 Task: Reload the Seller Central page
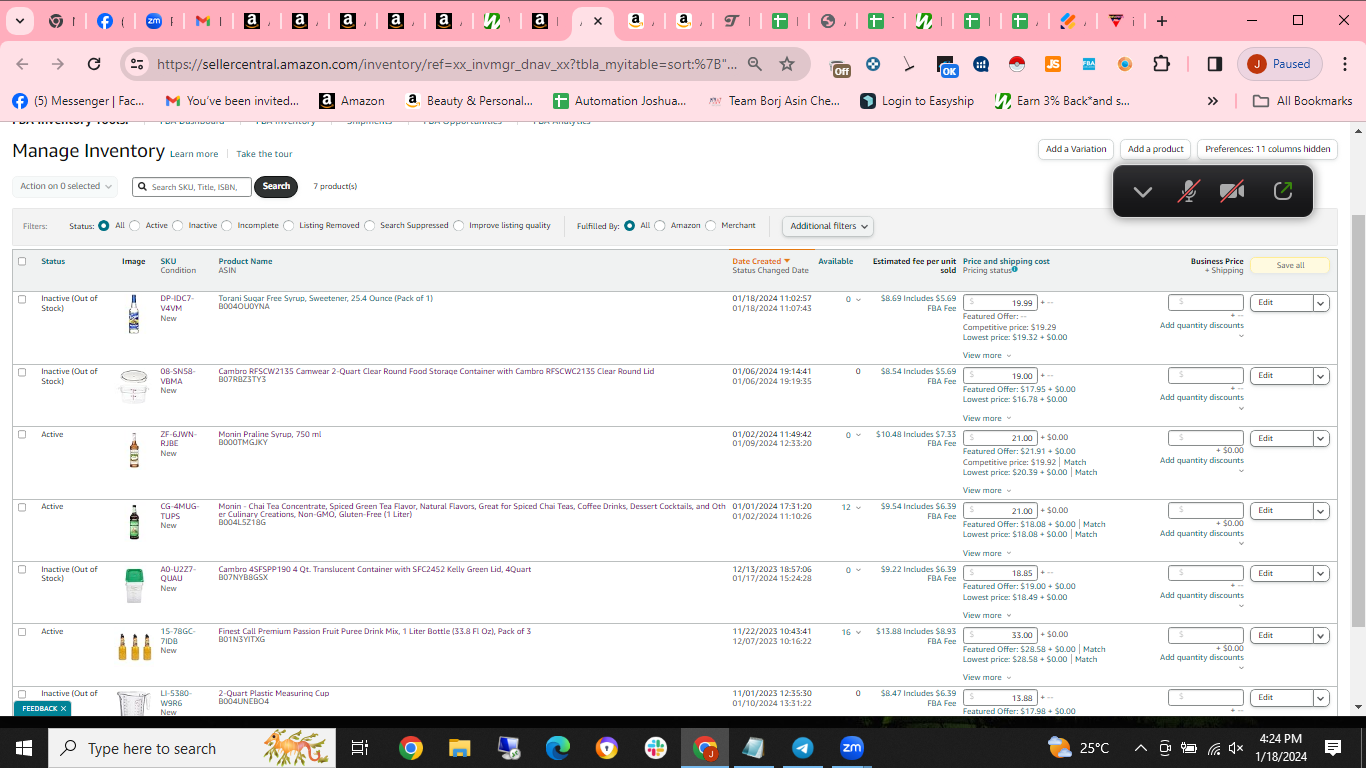[94, 64]
